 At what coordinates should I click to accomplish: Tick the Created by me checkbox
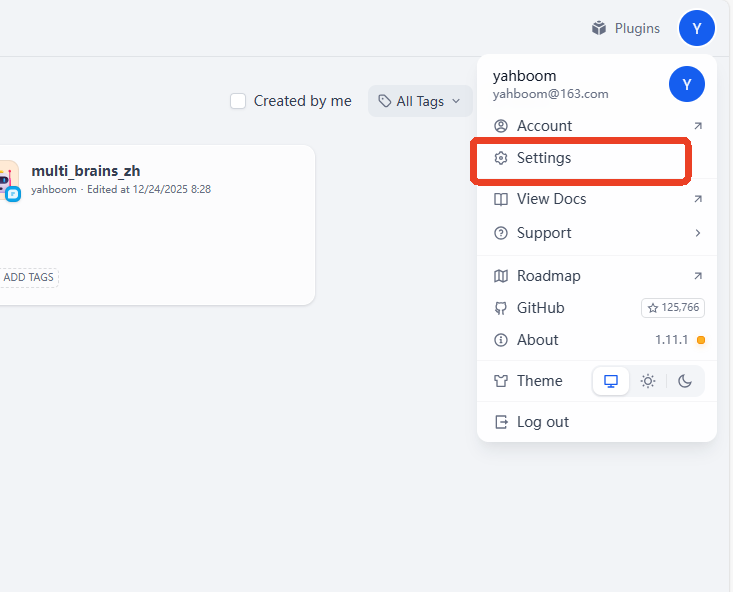238,101
